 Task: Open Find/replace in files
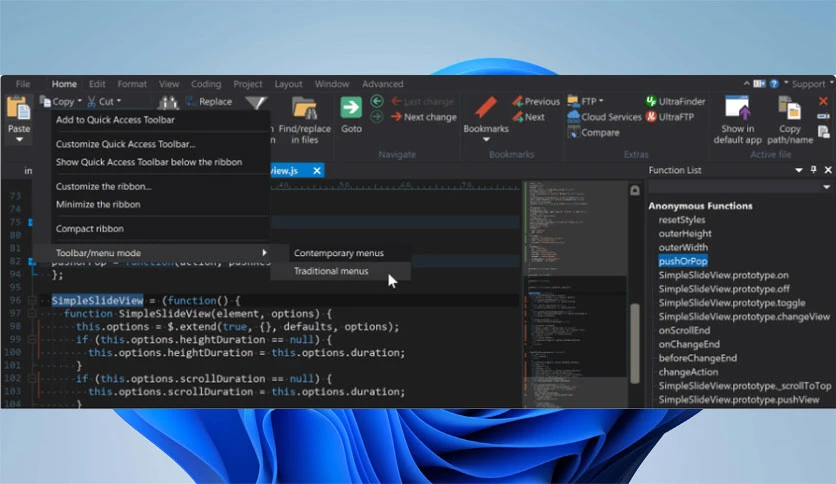coord(304,121)
